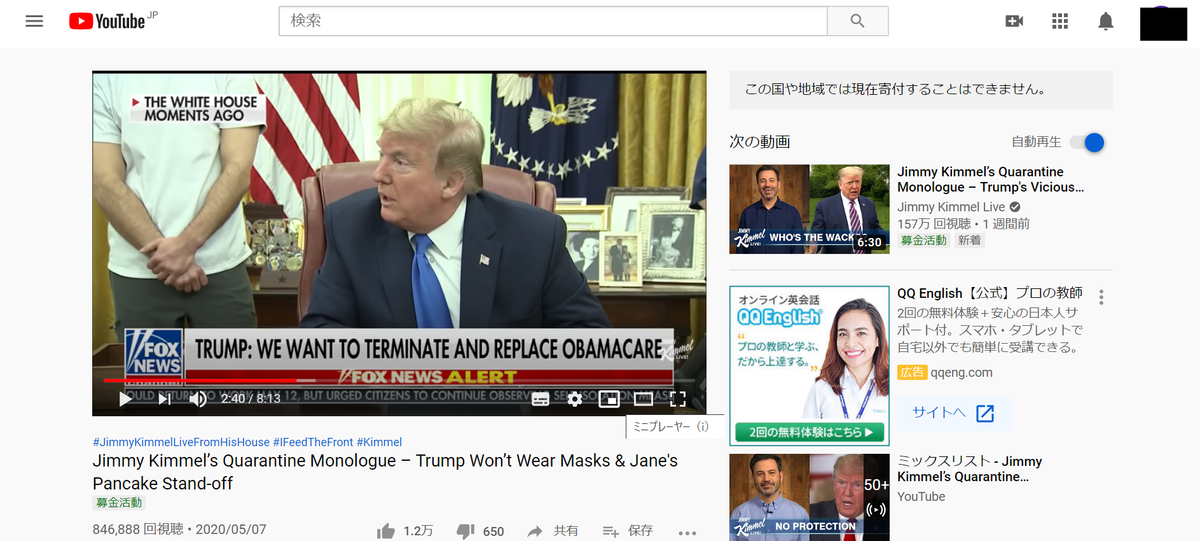
Task: Open the notifications bell
Action: coord(1106,21)
